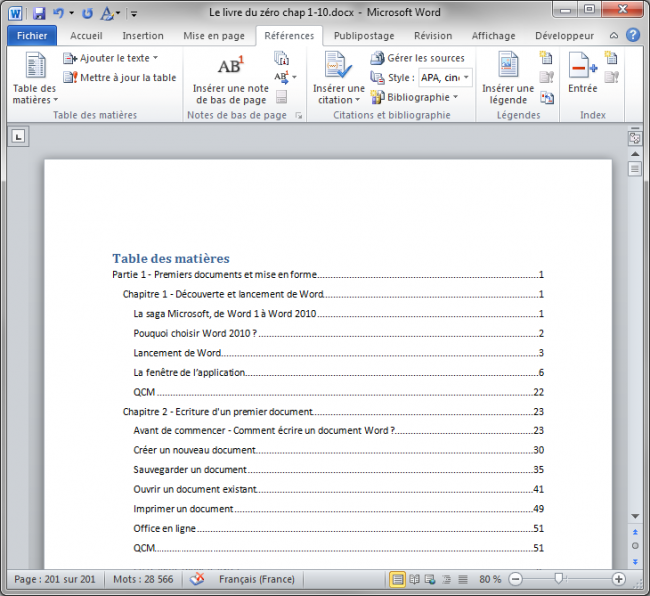The width and height of the screenshot is (650, 596).
Task: Switch to Print Layout view in status bar
Action: tap(398, 579)
